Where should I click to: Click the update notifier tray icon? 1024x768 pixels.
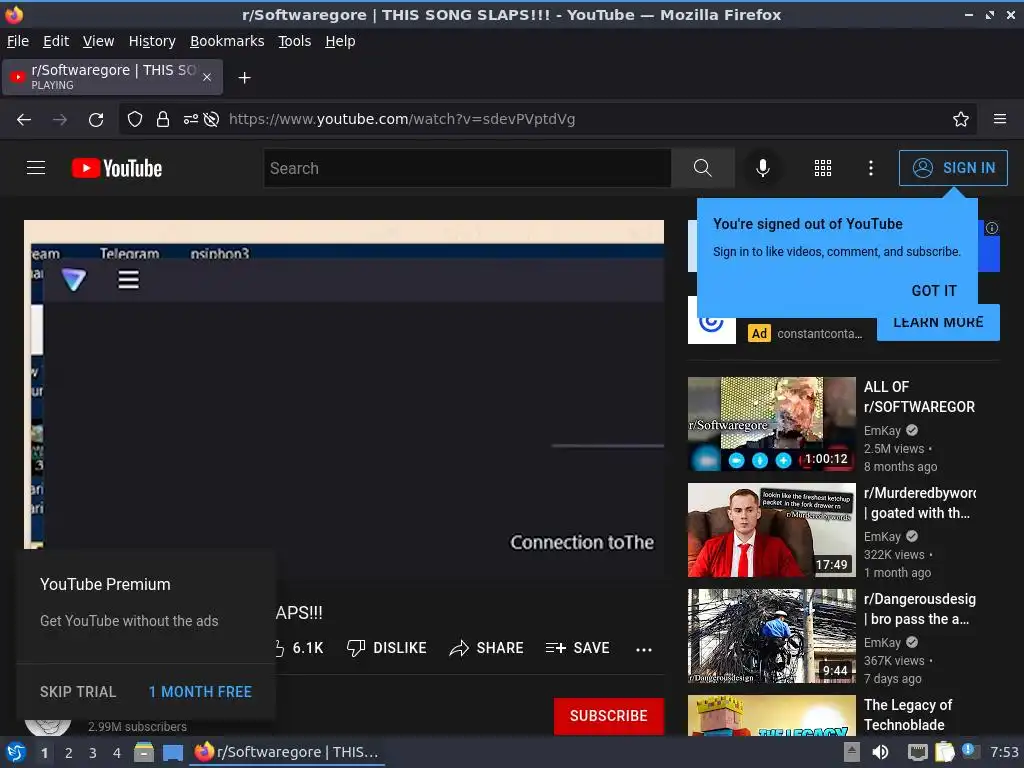[970, 751]
